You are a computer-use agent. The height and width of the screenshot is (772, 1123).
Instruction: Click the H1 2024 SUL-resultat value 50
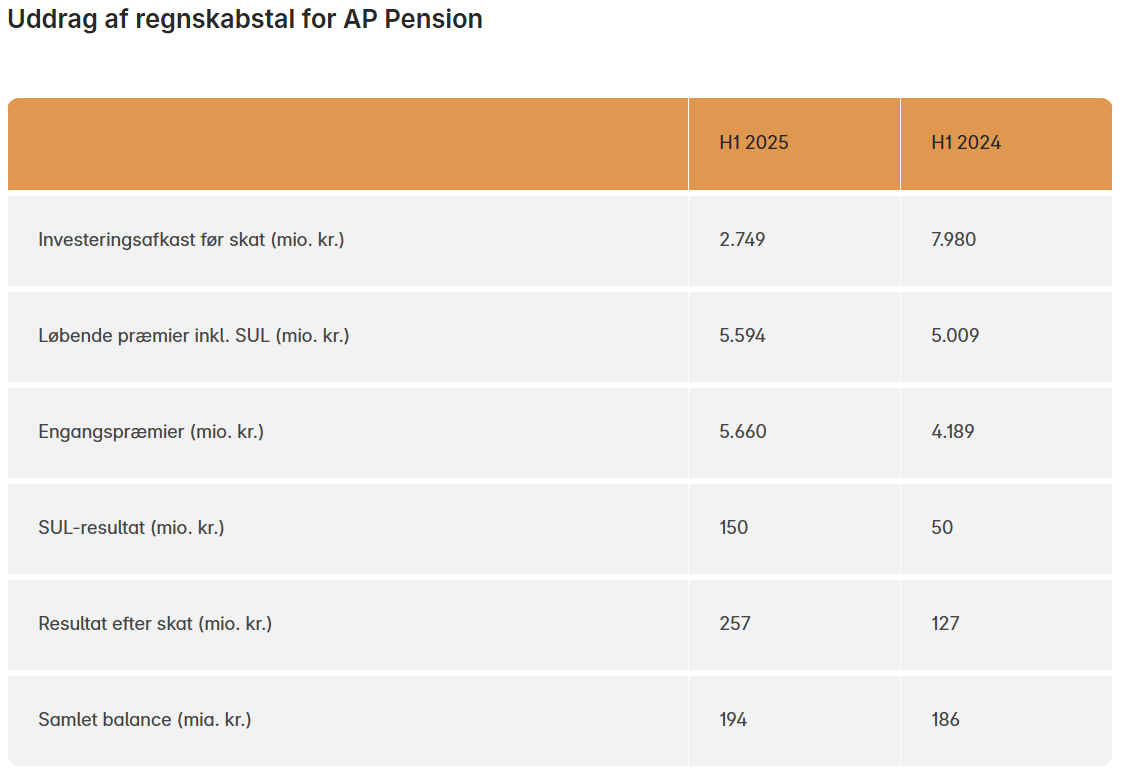coord(942,528)
